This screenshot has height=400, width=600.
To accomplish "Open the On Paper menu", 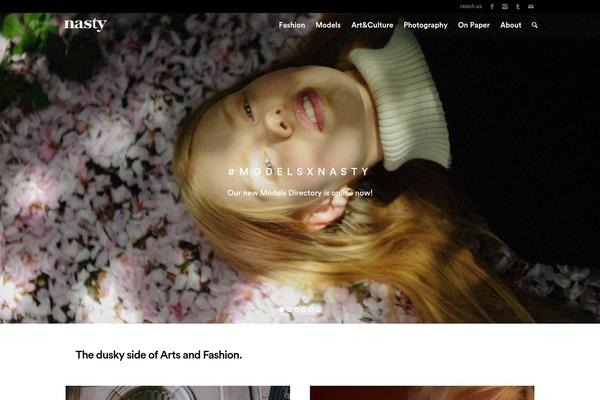I will tap(474, 25).
